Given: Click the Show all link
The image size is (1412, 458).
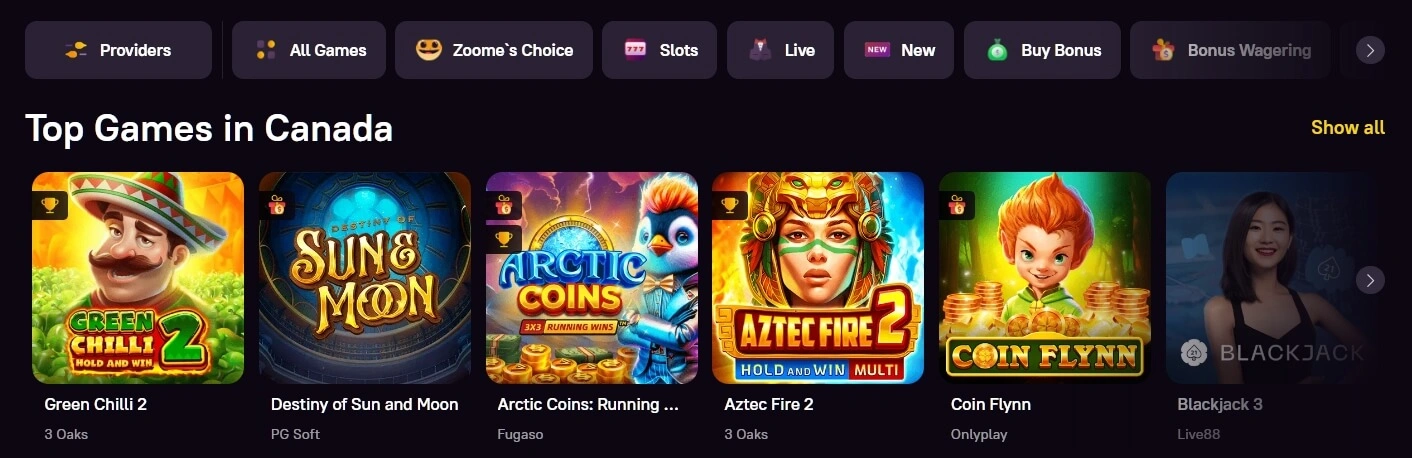Looking at the screenshot, I should tap(1347, 128).
